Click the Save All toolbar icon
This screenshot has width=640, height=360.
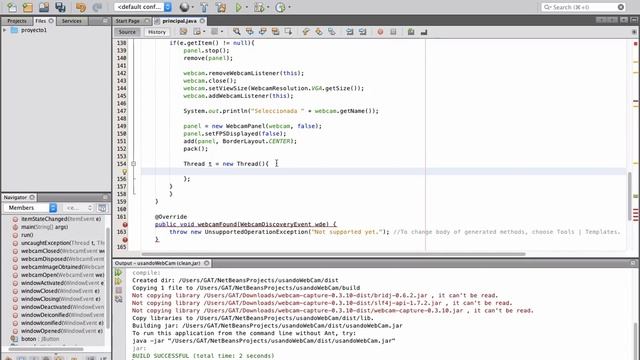click(x=60, y=7)
